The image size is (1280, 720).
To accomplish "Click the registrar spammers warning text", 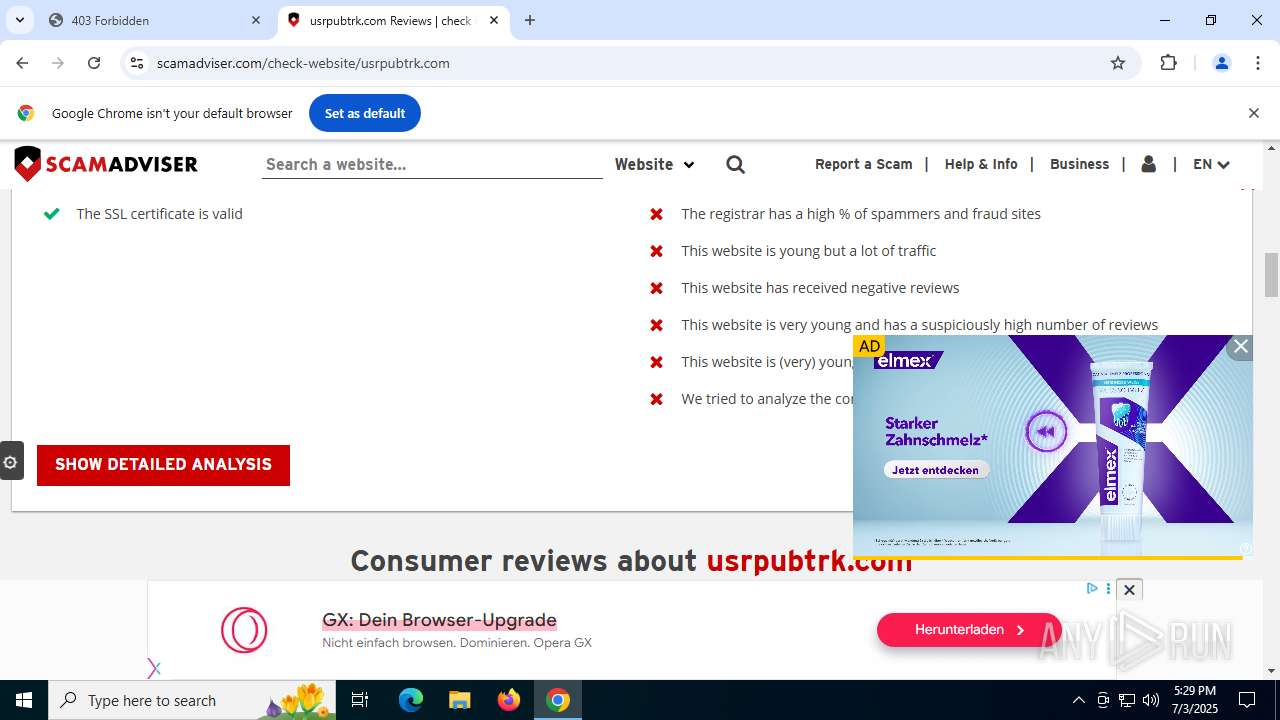I will pos(861,214).
